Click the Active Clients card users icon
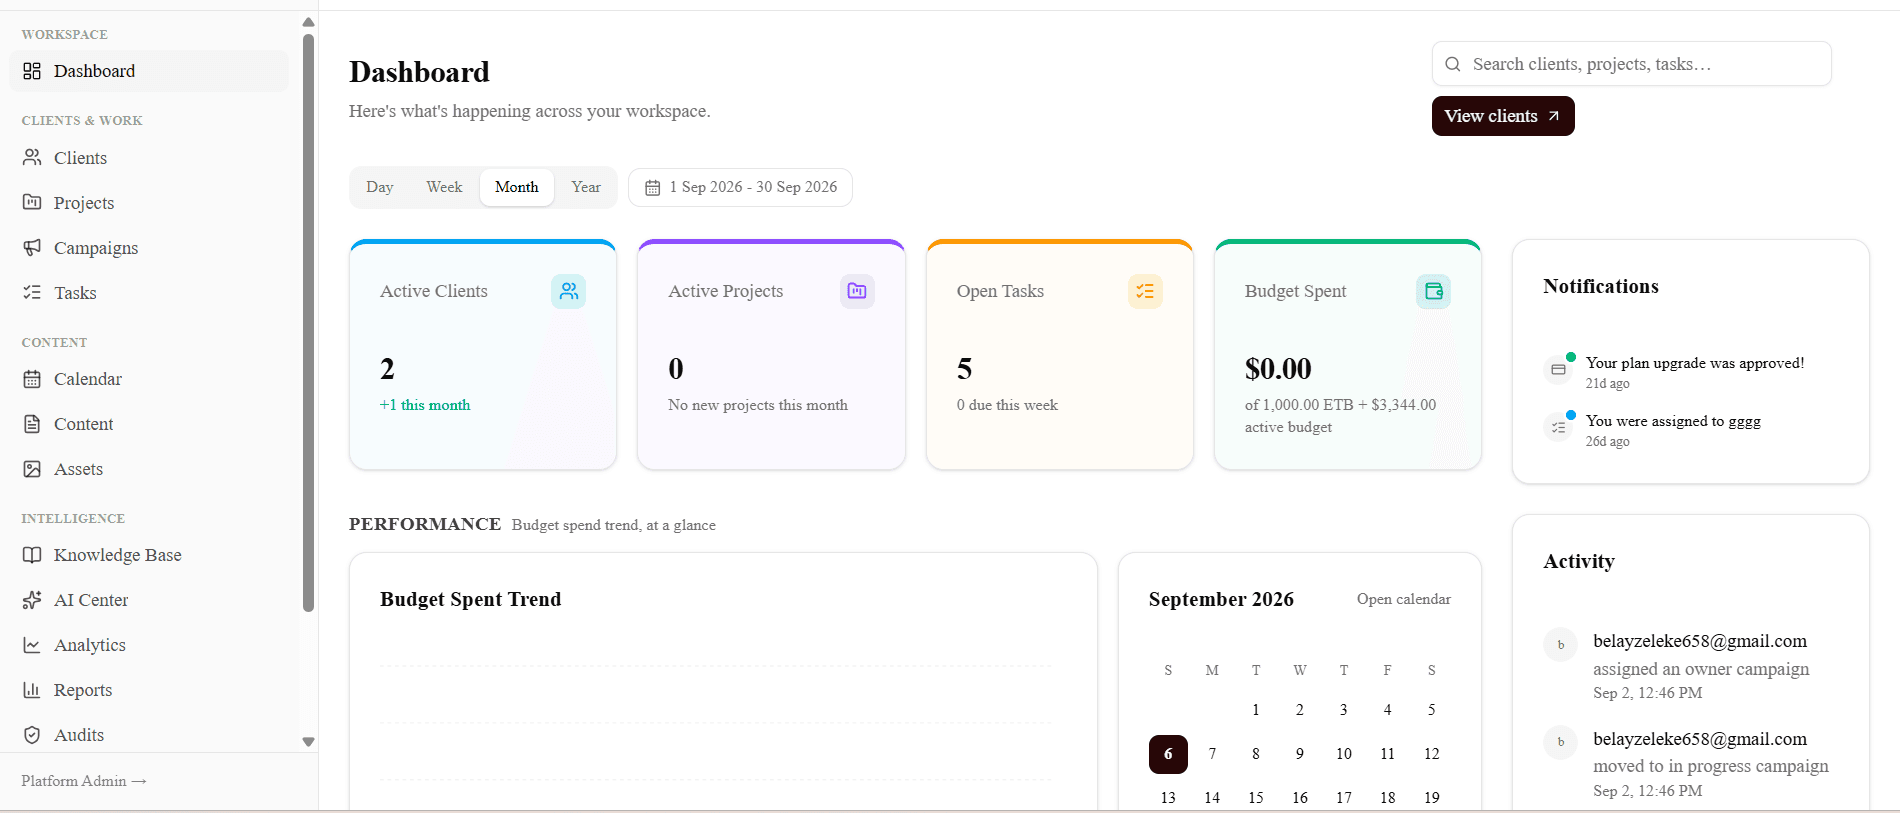 [569, 291]
